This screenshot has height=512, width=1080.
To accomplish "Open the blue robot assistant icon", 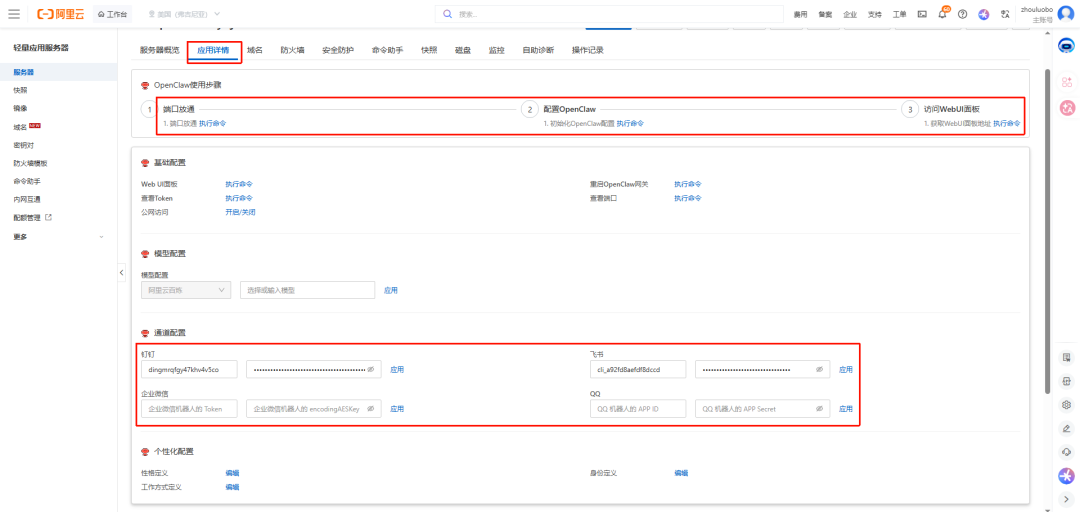I will (1066, 46).
